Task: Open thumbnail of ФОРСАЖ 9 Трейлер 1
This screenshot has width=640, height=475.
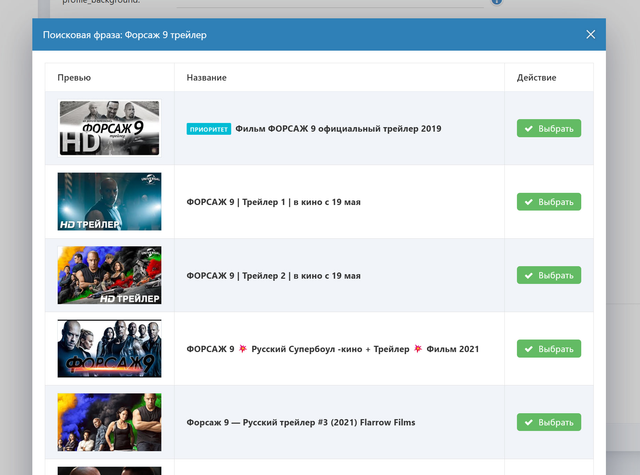Action: click(109, 202)
